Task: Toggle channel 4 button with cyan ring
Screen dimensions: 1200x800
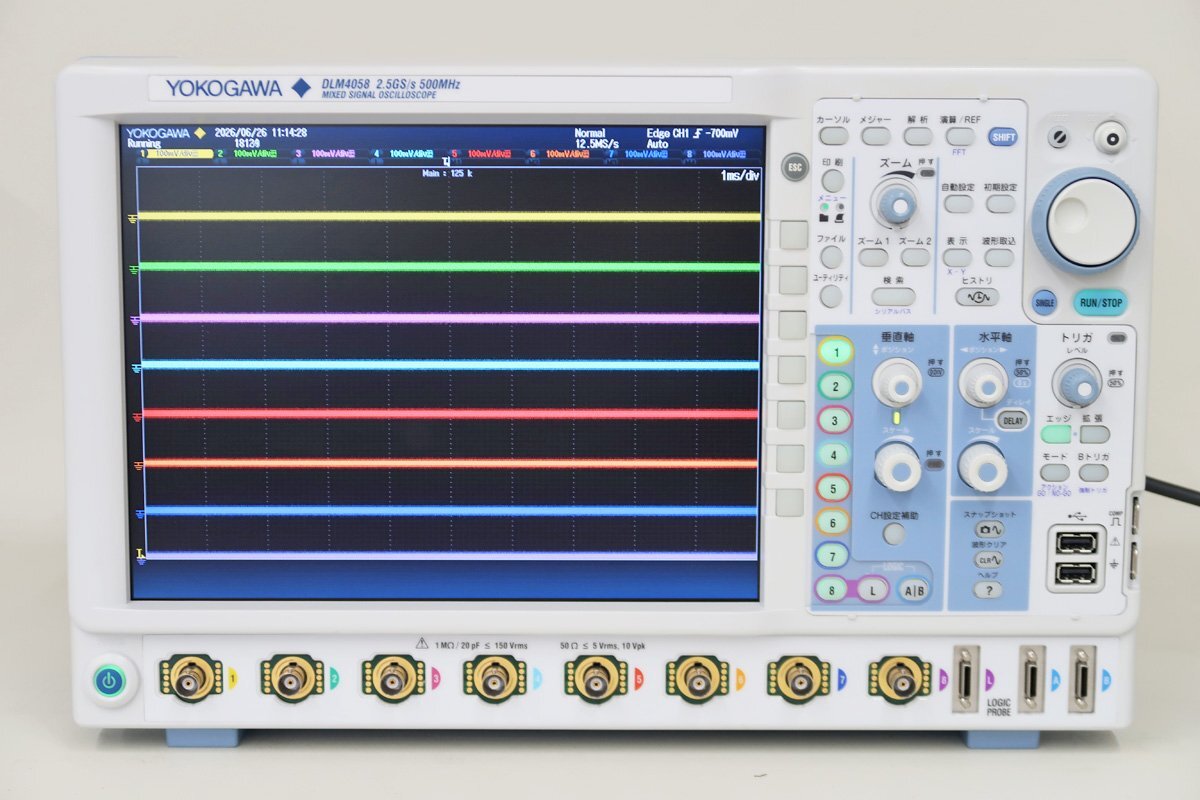Action: 835,454
